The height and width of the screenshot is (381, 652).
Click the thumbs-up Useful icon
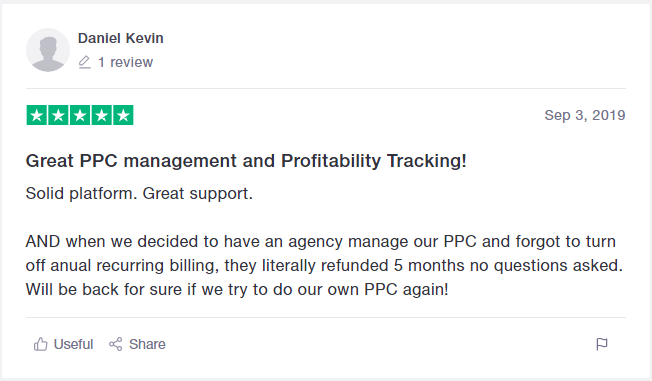point(40,344)
